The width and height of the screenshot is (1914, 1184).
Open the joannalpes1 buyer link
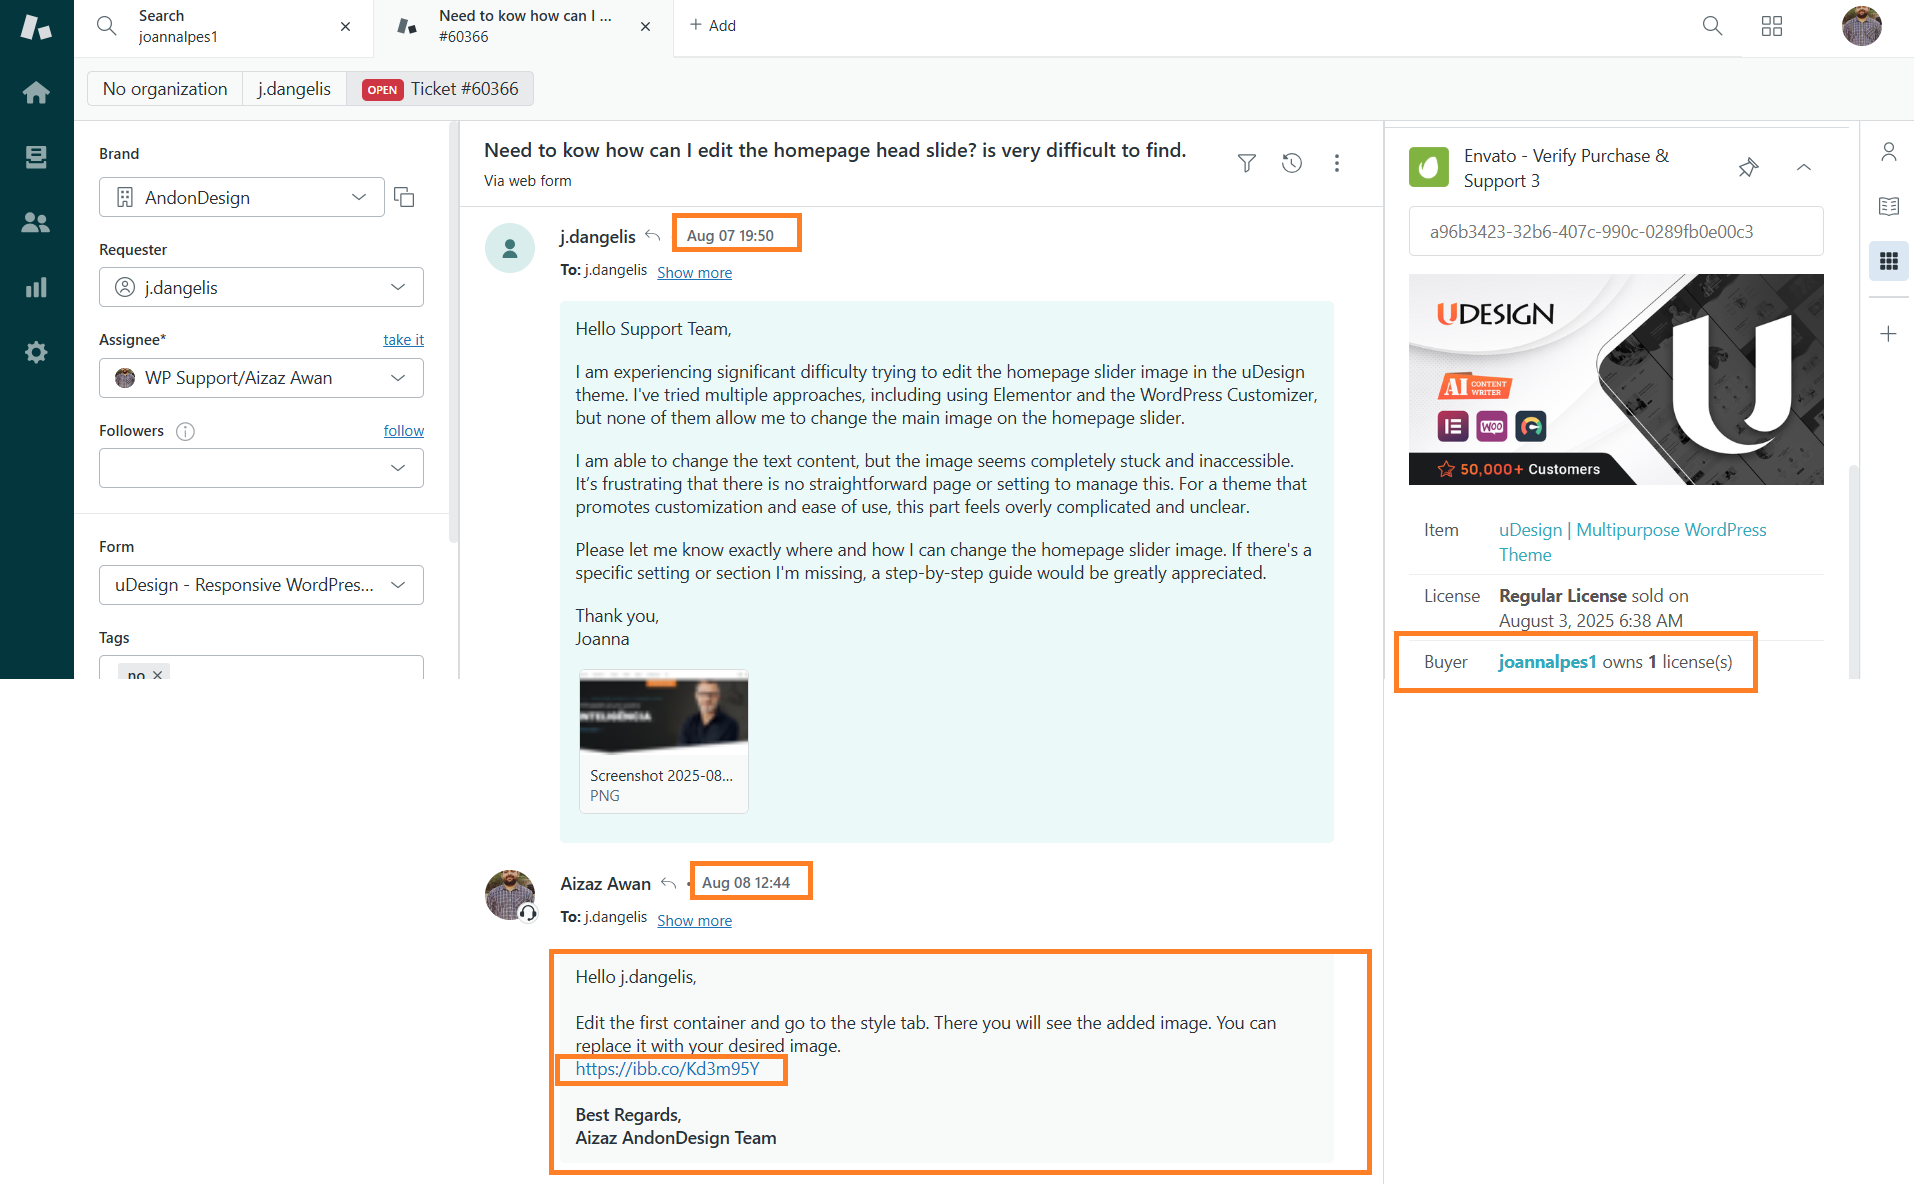[1547, 662]
